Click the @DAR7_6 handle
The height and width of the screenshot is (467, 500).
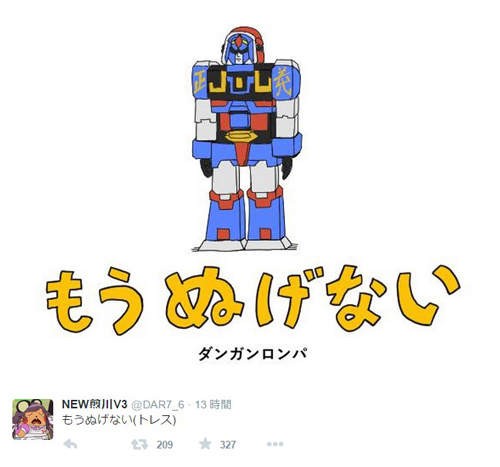158,404
